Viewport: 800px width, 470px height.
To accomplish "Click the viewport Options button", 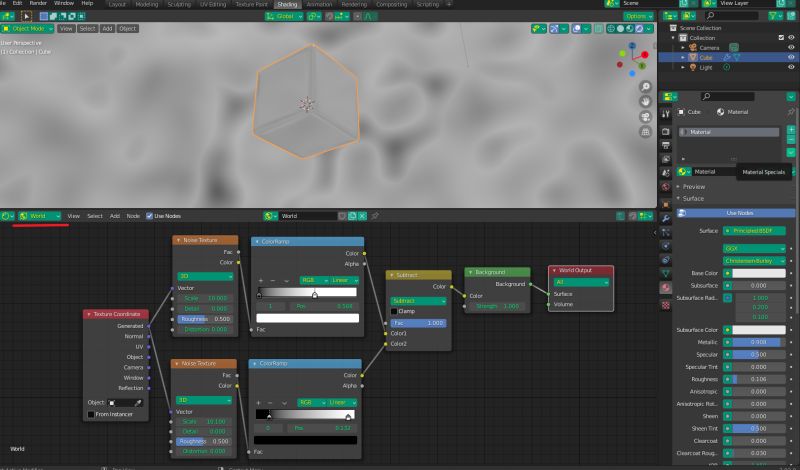I will pos(638,16).
